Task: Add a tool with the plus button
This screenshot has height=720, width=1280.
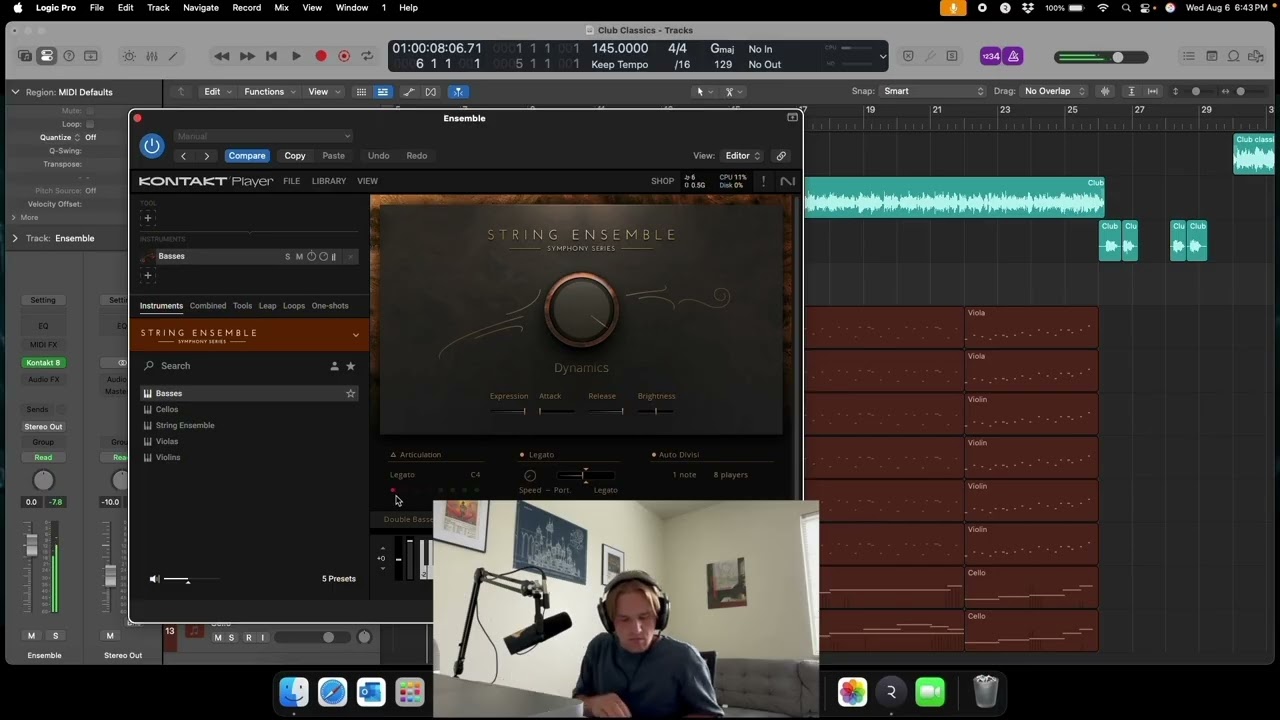Action: coord(147,218)
